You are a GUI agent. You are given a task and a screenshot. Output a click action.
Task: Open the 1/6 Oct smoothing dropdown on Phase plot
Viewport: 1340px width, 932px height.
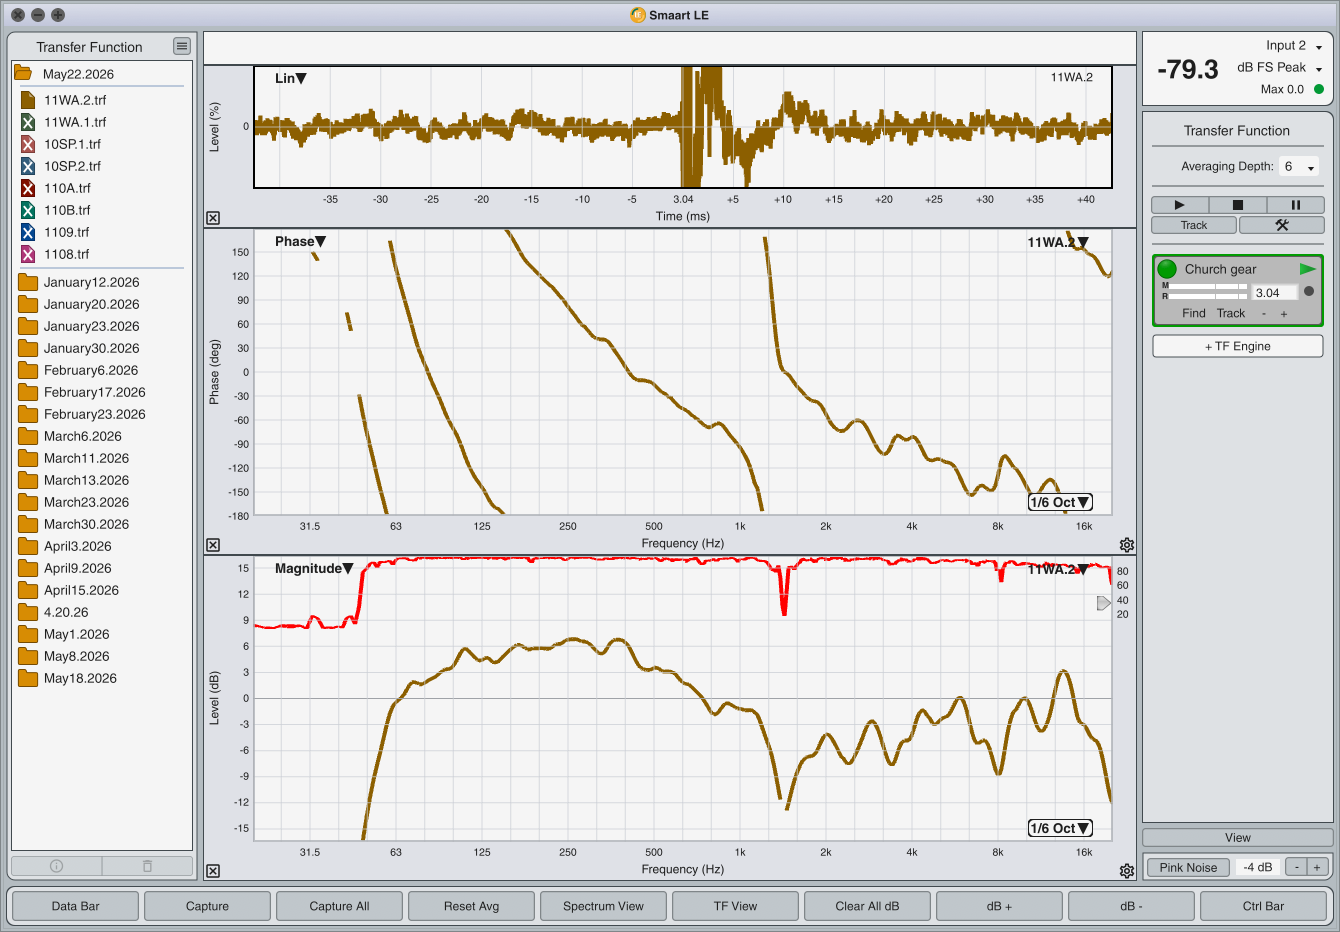(1060, 502)
